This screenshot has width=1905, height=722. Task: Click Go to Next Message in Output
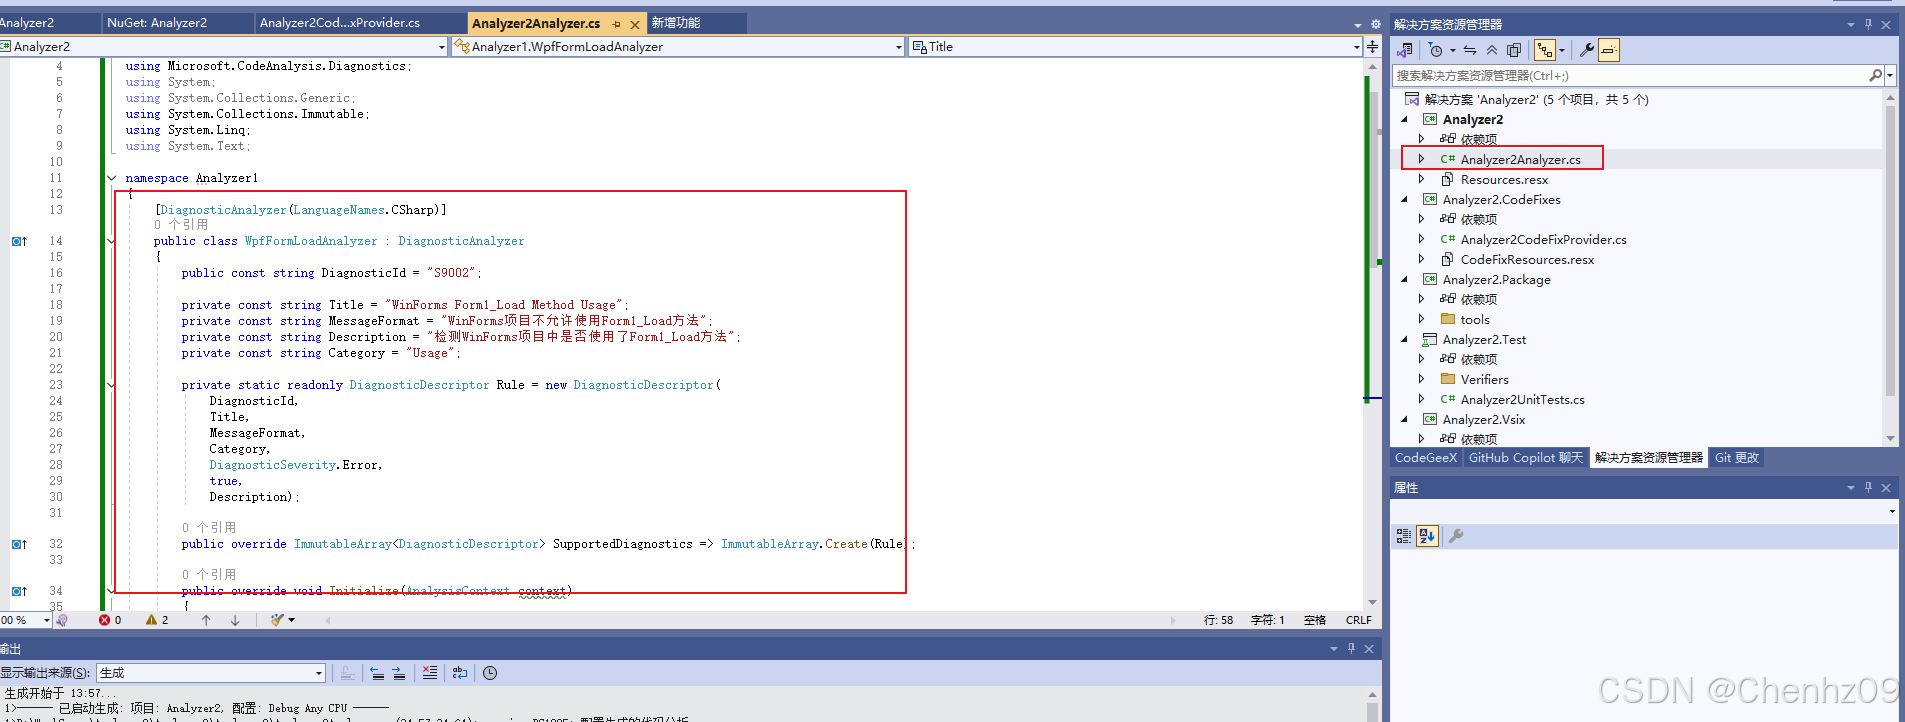tap(399, 673)
